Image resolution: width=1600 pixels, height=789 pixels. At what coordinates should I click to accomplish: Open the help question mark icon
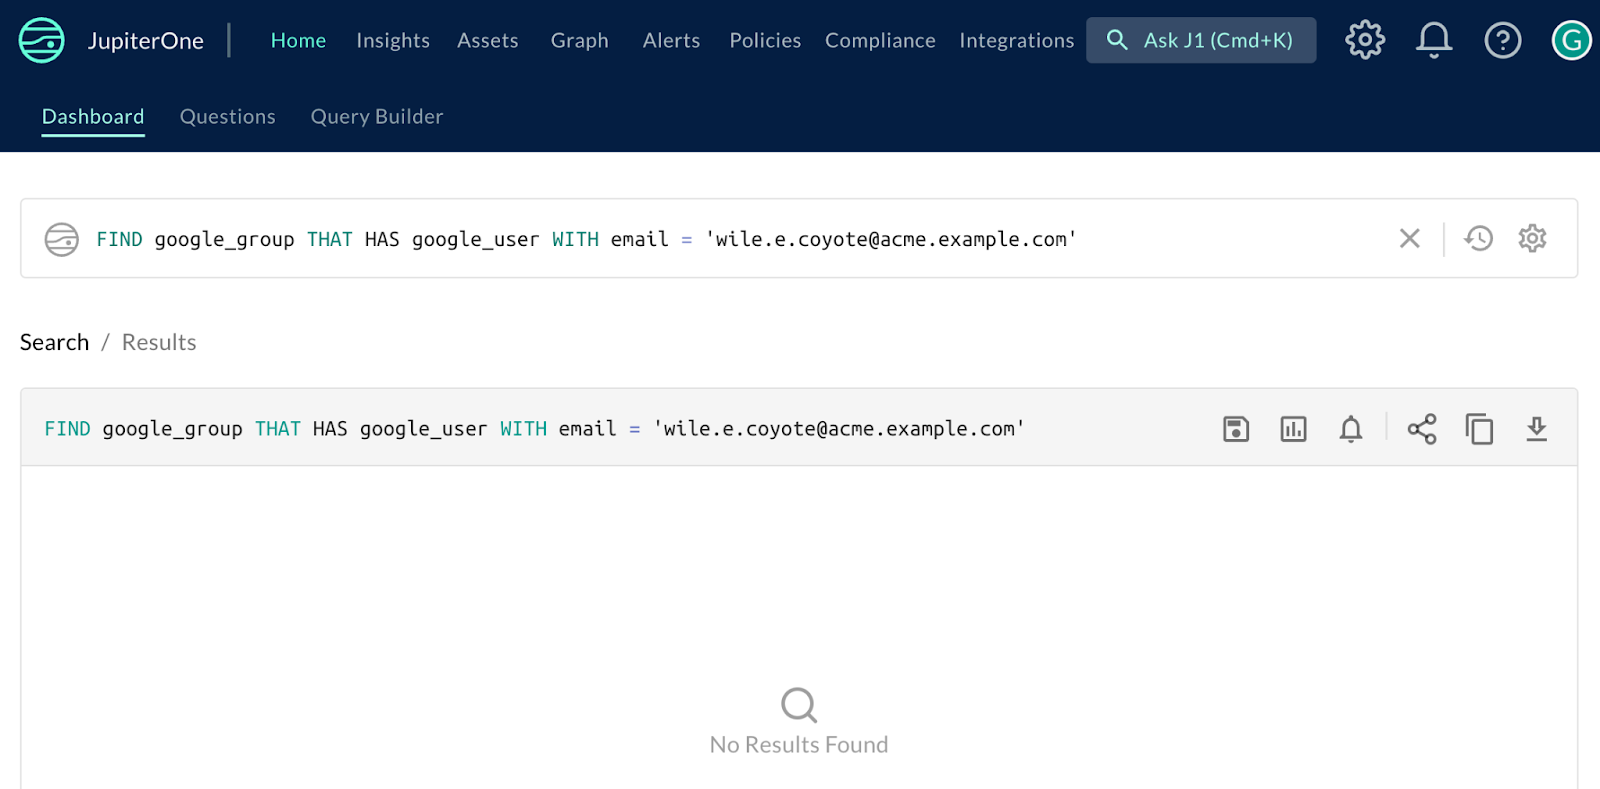pos(1502,40)
